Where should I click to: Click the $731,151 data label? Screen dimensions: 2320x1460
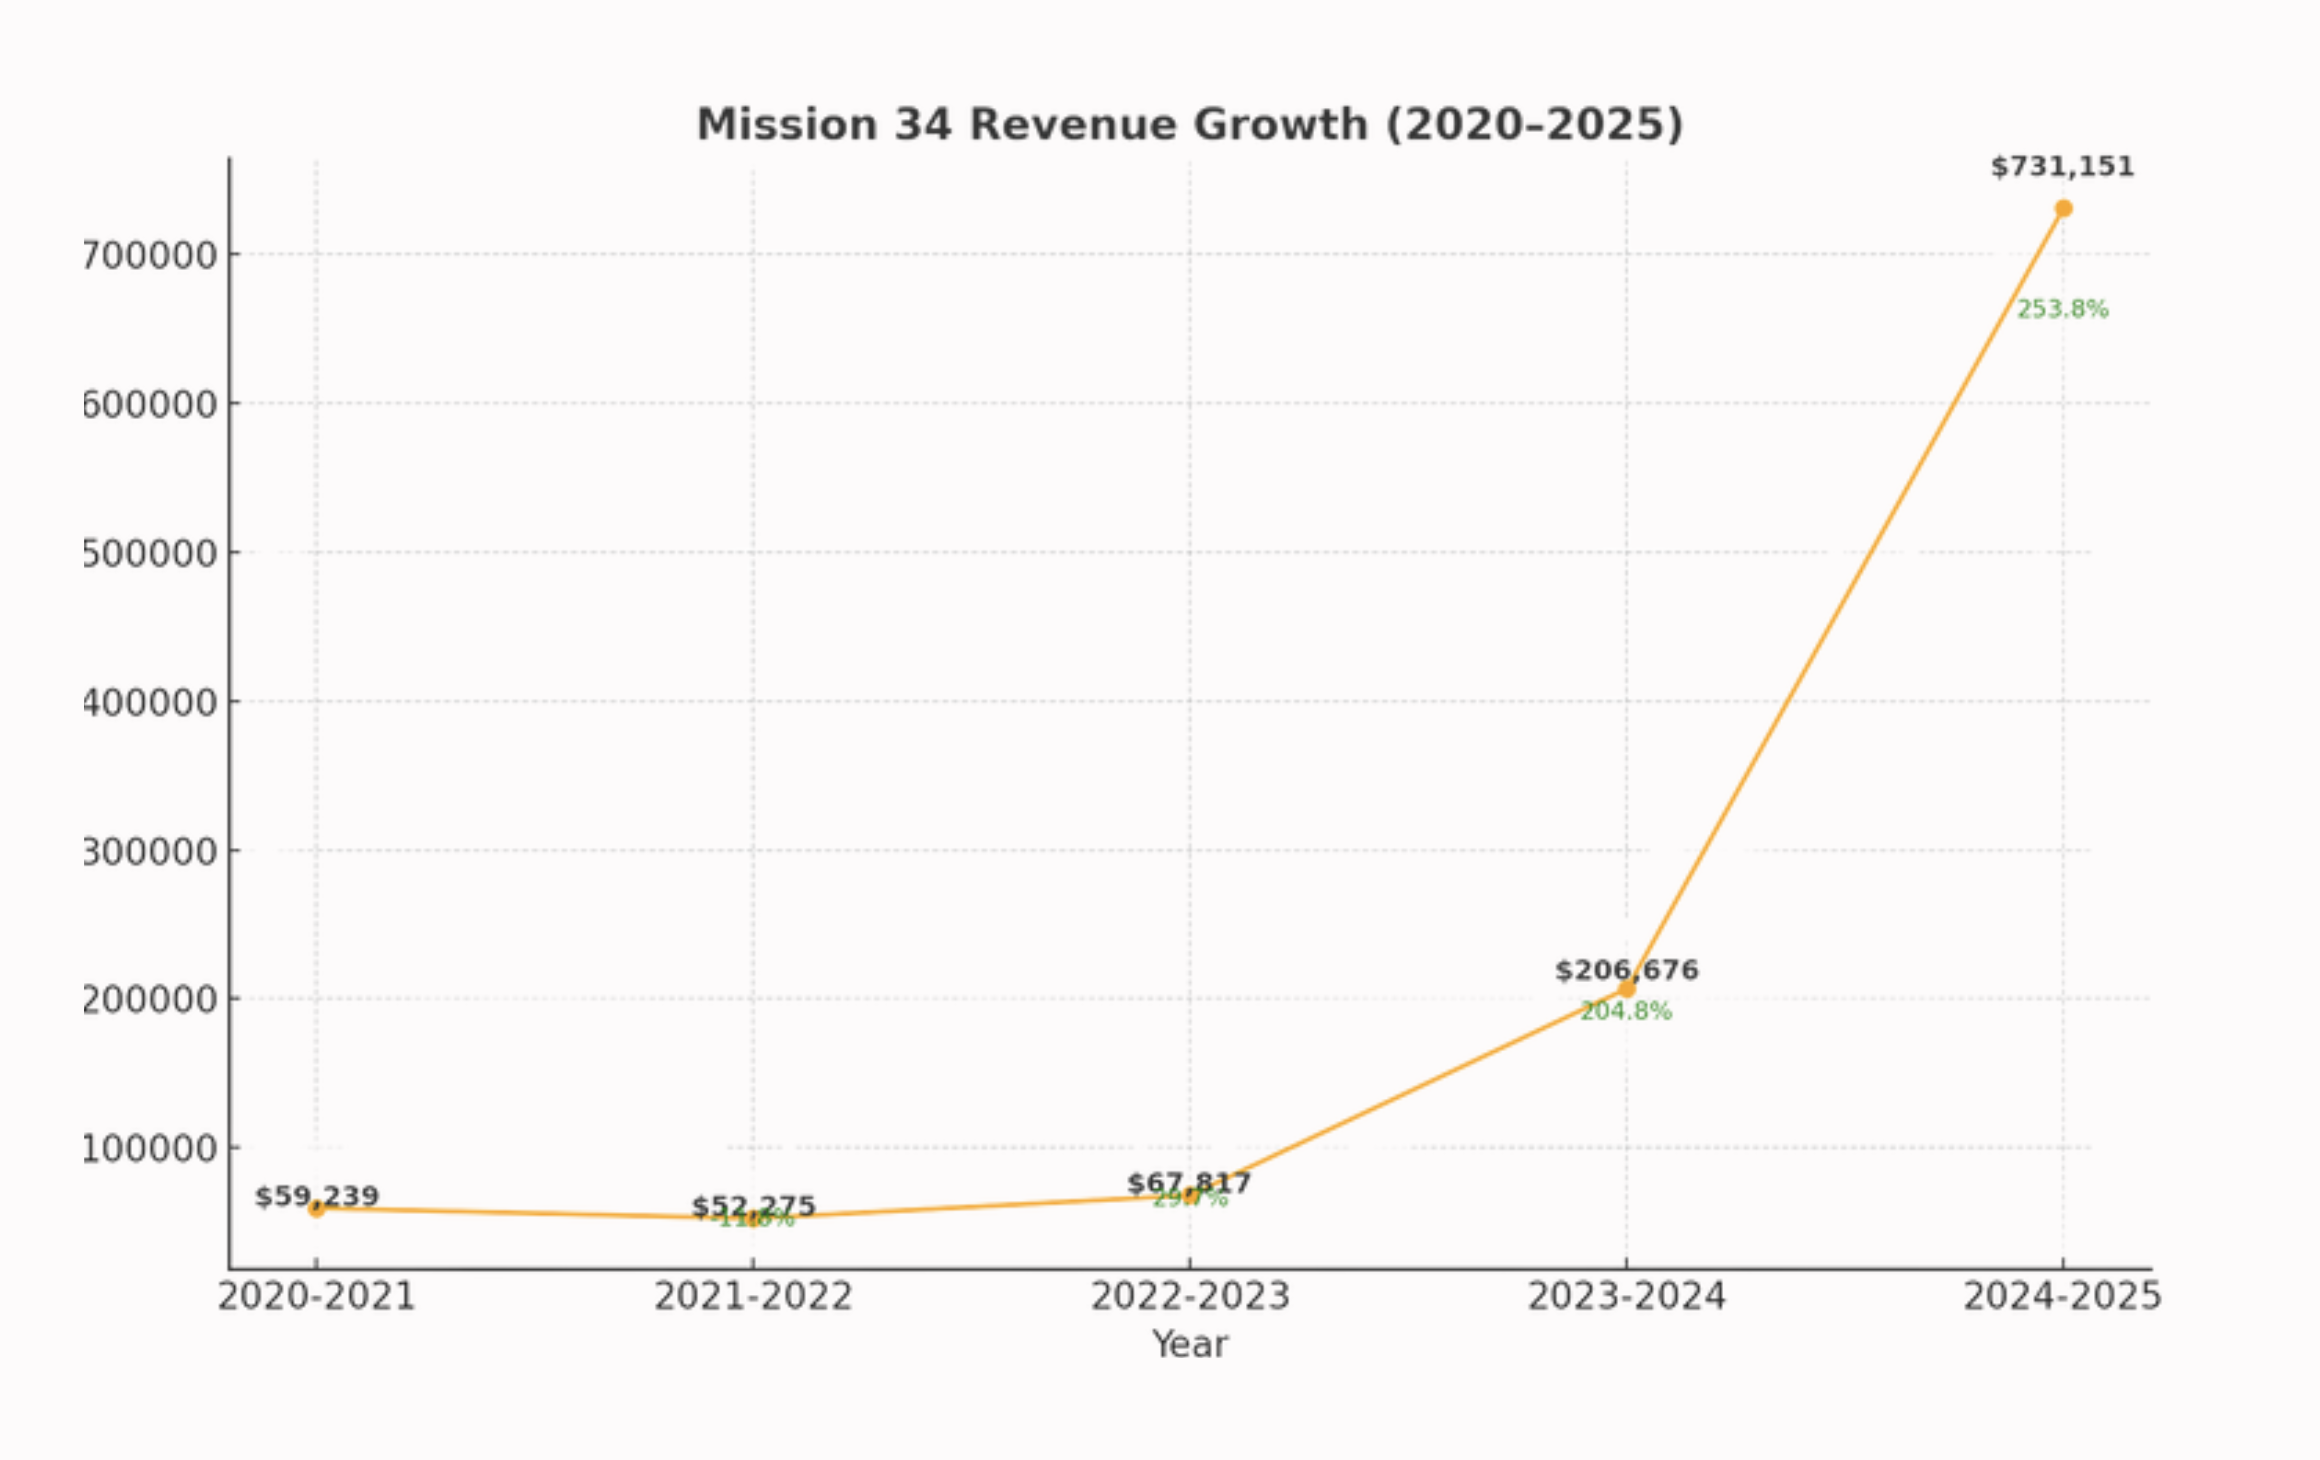point(2062,167)
